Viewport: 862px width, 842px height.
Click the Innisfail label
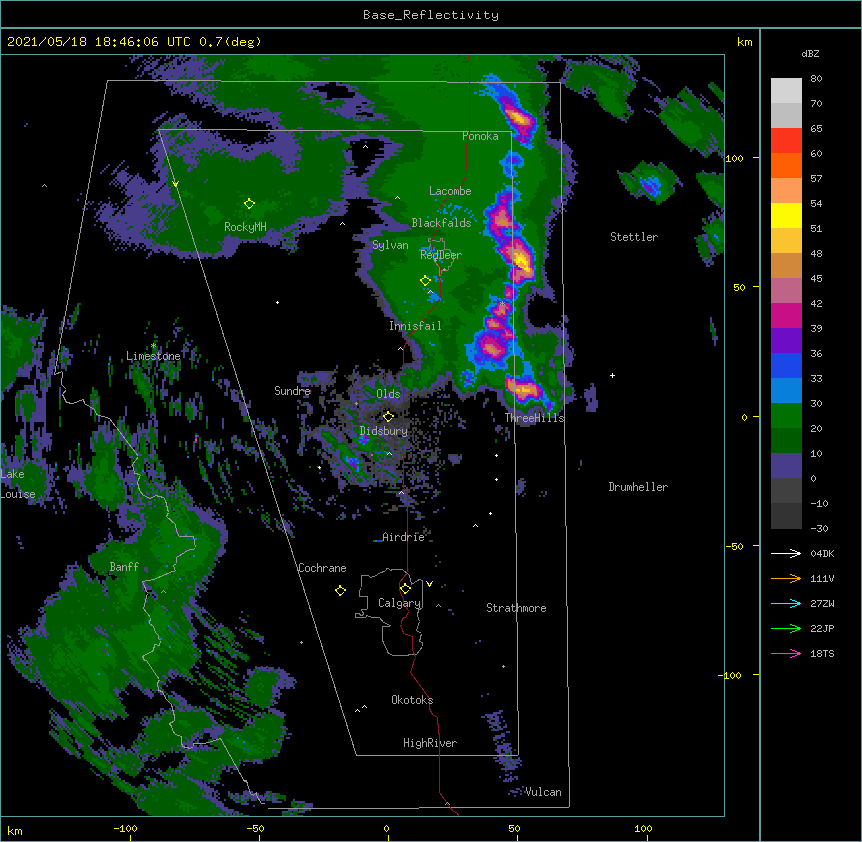[415, 326]
